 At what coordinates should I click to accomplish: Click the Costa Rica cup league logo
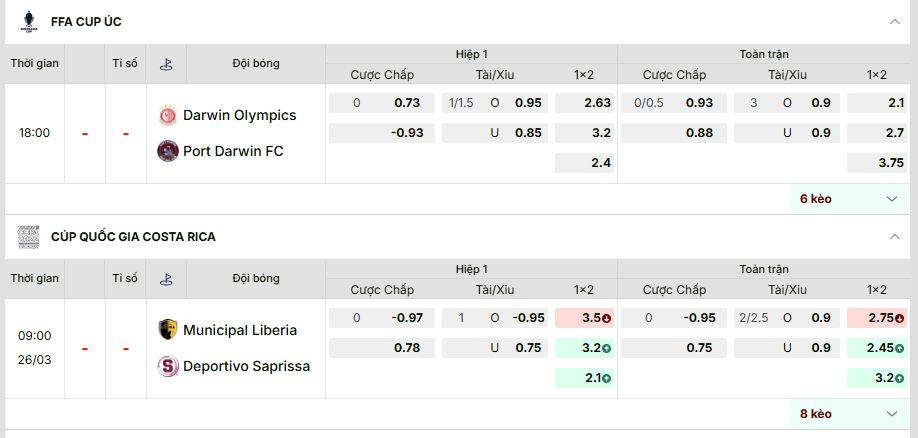[27, 236]
